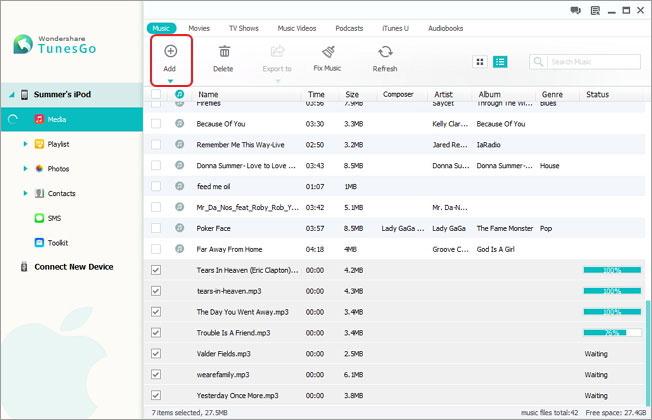The height and width of the screenshot is (420, 652).
Task: Click the Fix Music brush icon
Action: click(328, 52)
